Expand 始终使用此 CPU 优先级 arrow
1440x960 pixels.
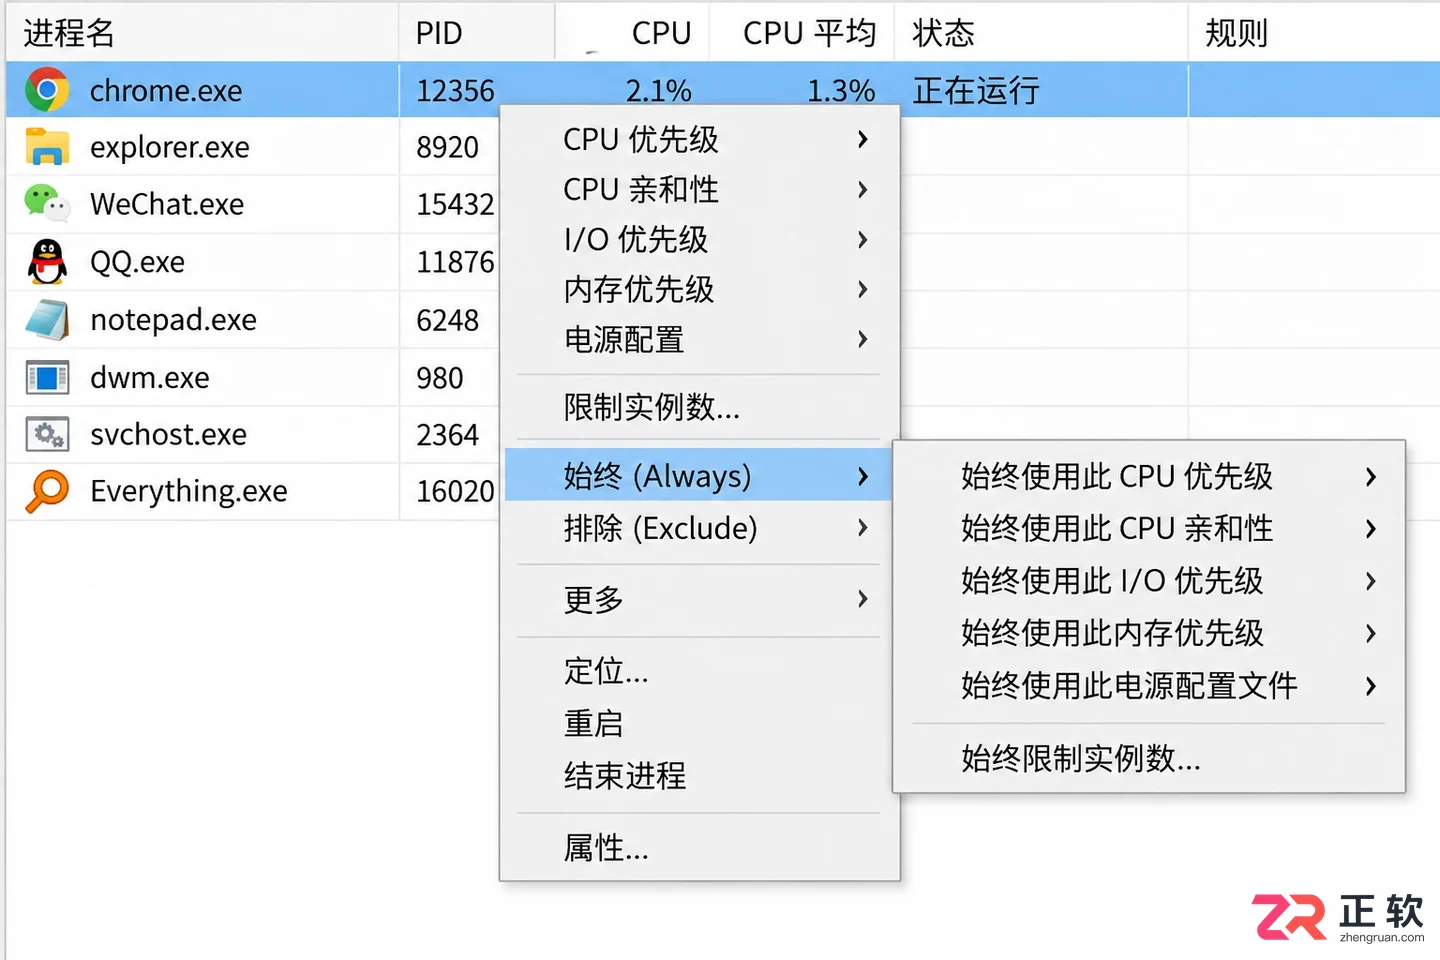(x=1371, y=477)
